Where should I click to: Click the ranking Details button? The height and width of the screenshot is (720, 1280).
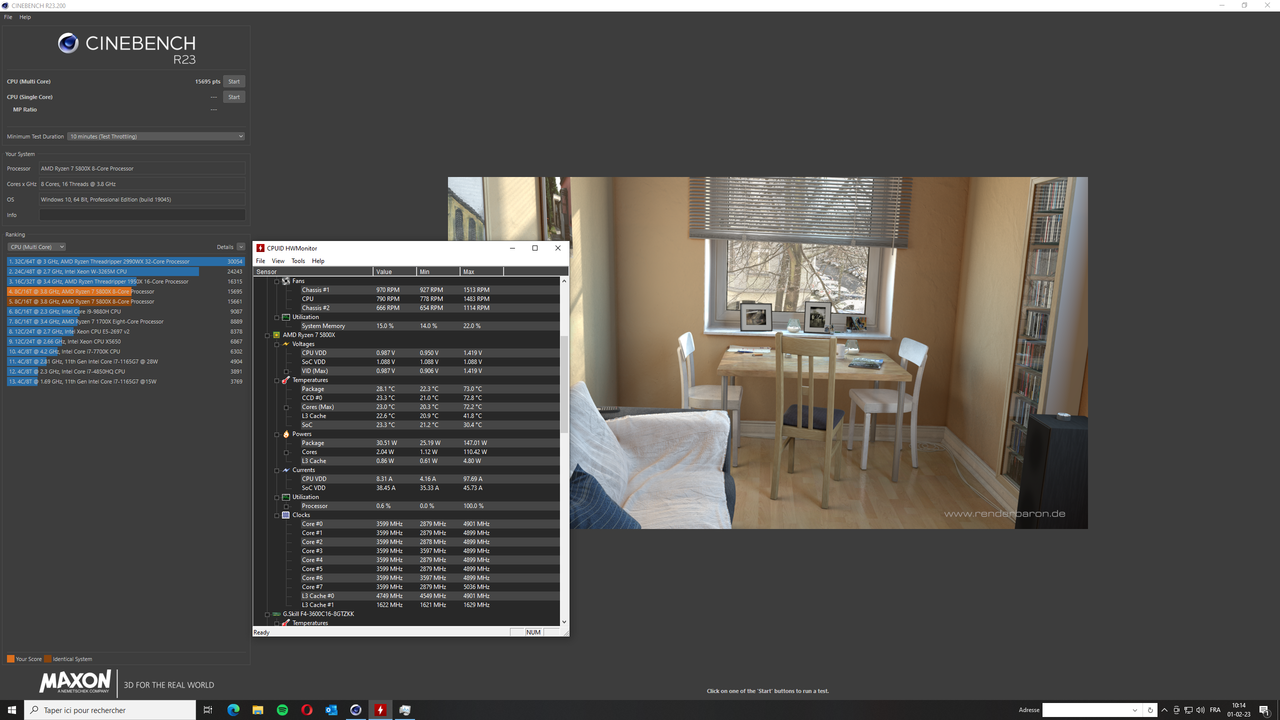[225, 247]
